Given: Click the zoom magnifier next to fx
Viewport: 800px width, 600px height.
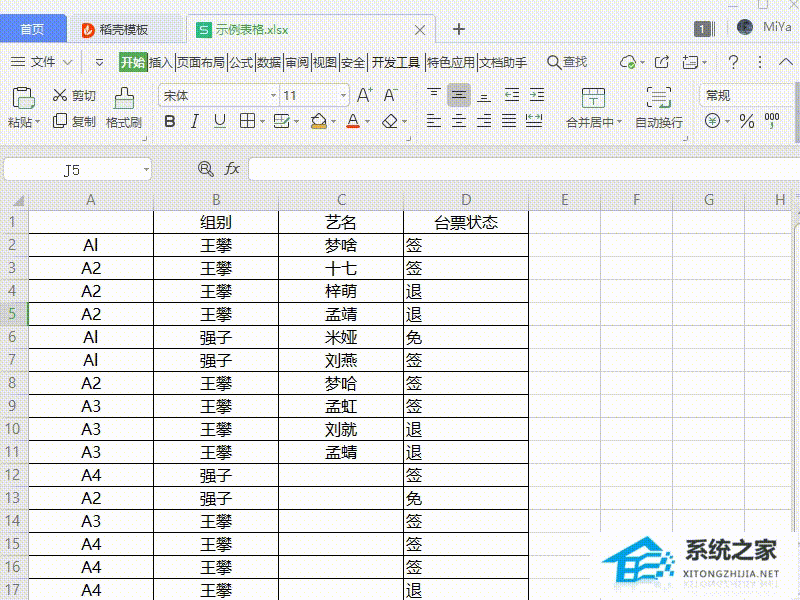Looking at the screenshot, I should [206, 169].
